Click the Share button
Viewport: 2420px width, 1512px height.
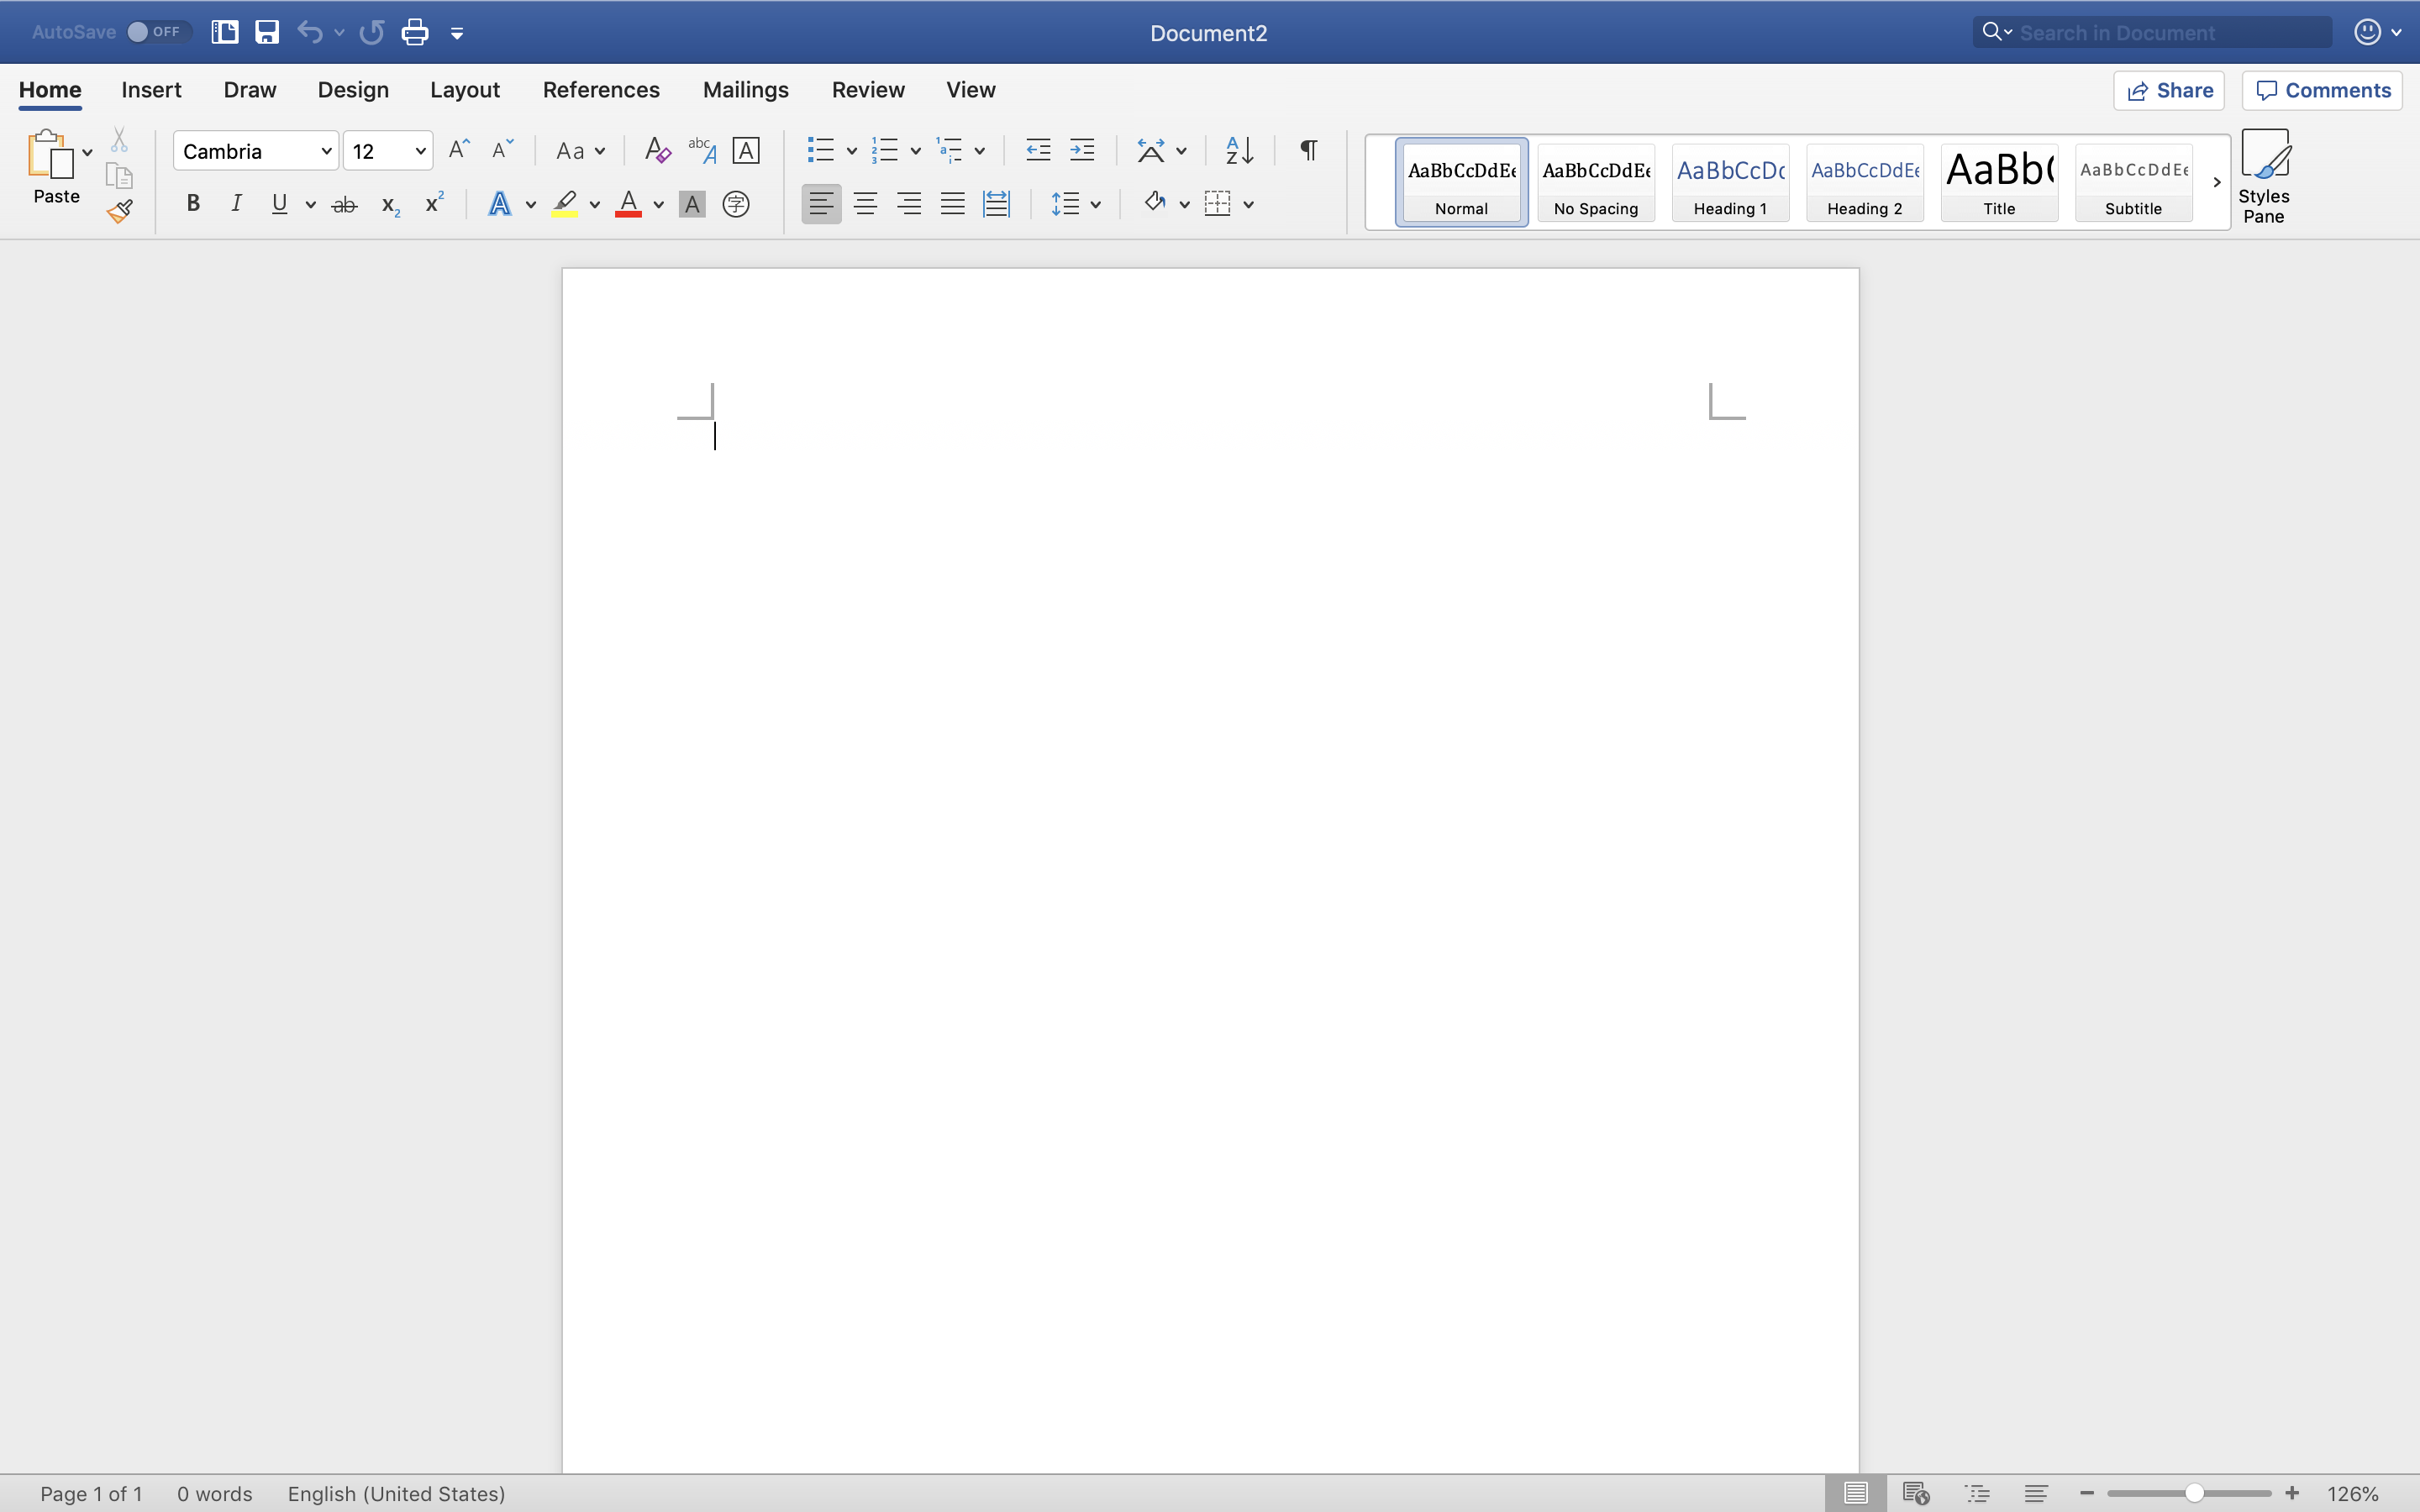(x=2169, y=91)
